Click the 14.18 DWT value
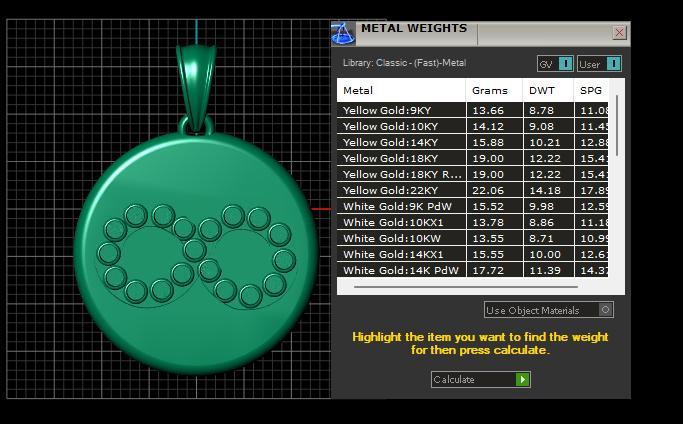Screen dimensions: 683x424 click(x=545, y=190)
